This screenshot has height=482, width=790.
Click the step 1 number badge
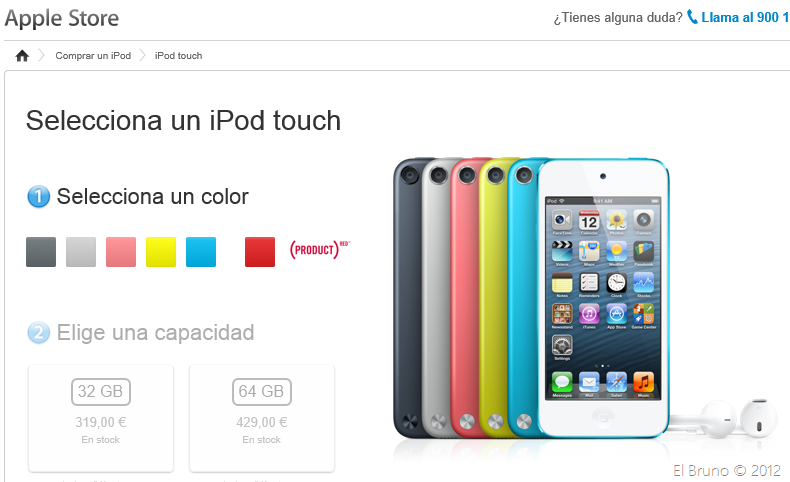(39, 196)
